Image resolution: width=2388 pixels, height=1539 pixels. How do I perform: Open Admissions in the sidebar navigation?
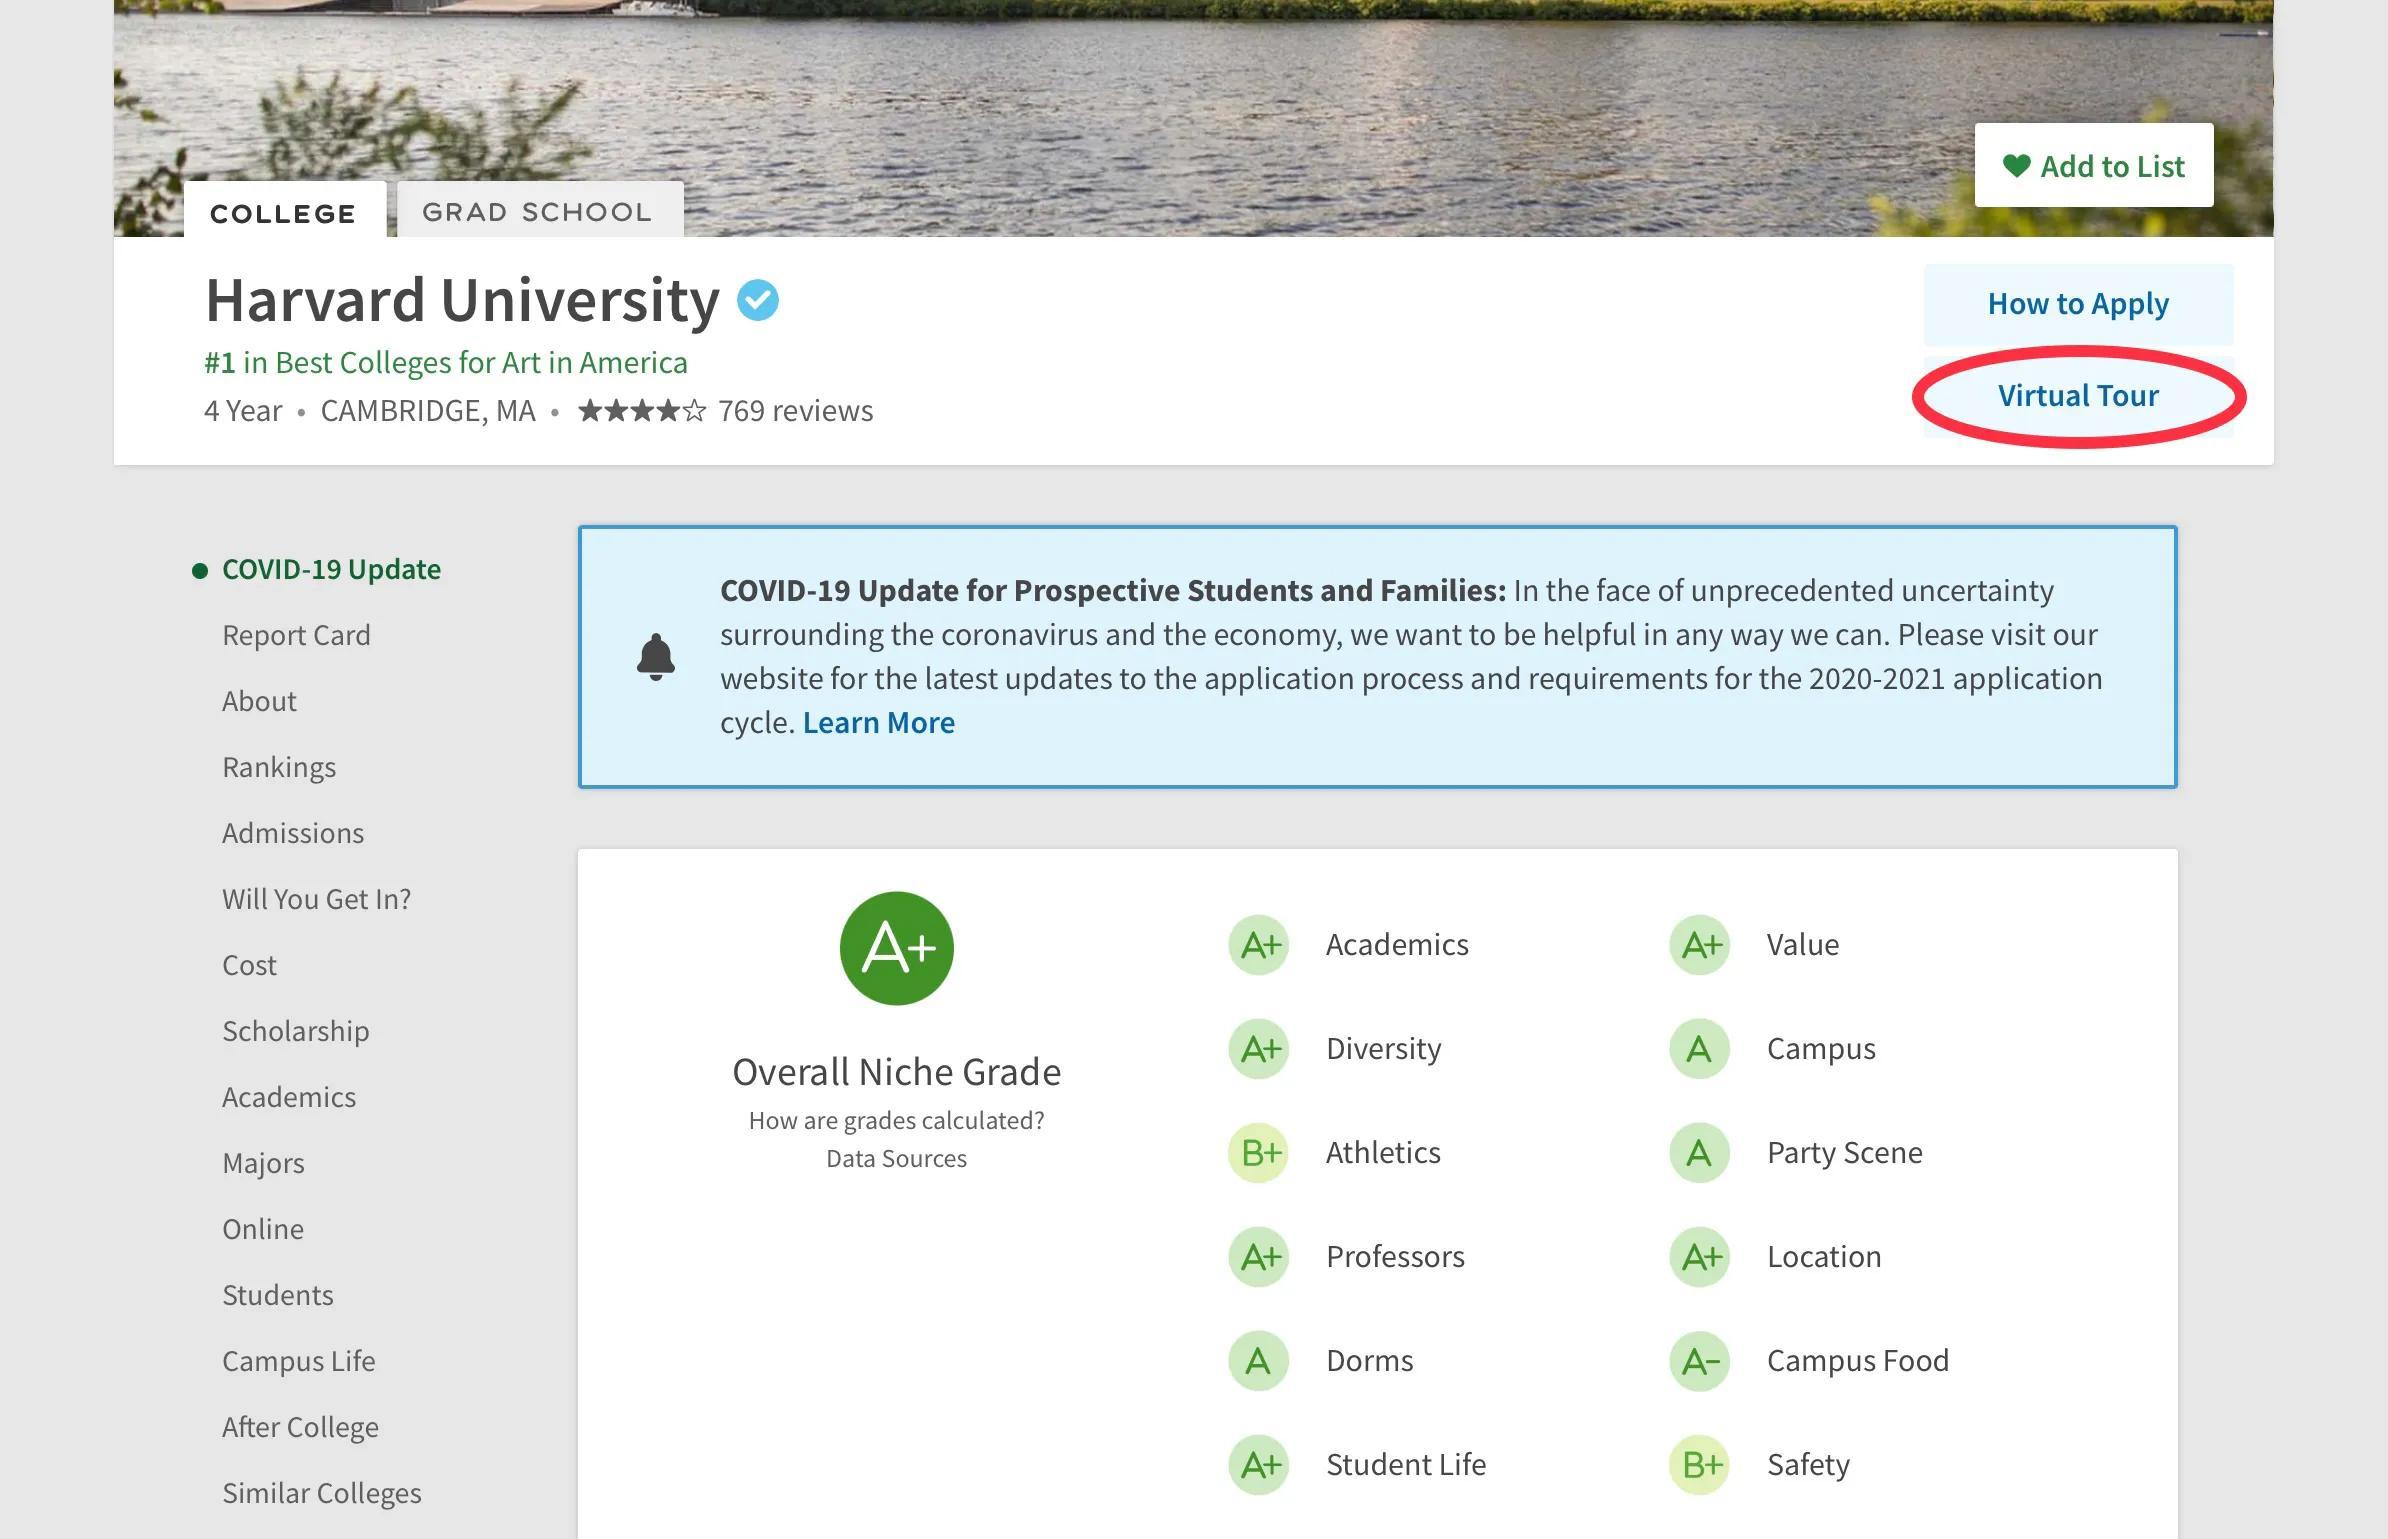pos(293,833)
